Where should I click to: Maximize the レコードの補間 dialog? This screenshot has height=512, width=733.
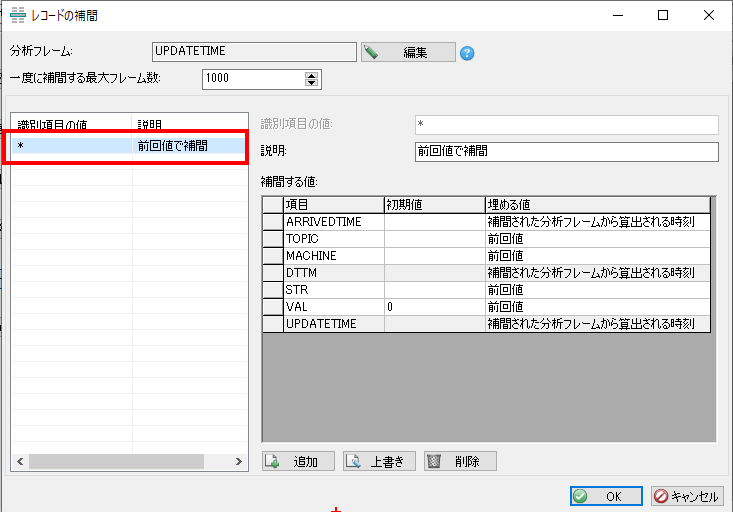pos(663,15)
